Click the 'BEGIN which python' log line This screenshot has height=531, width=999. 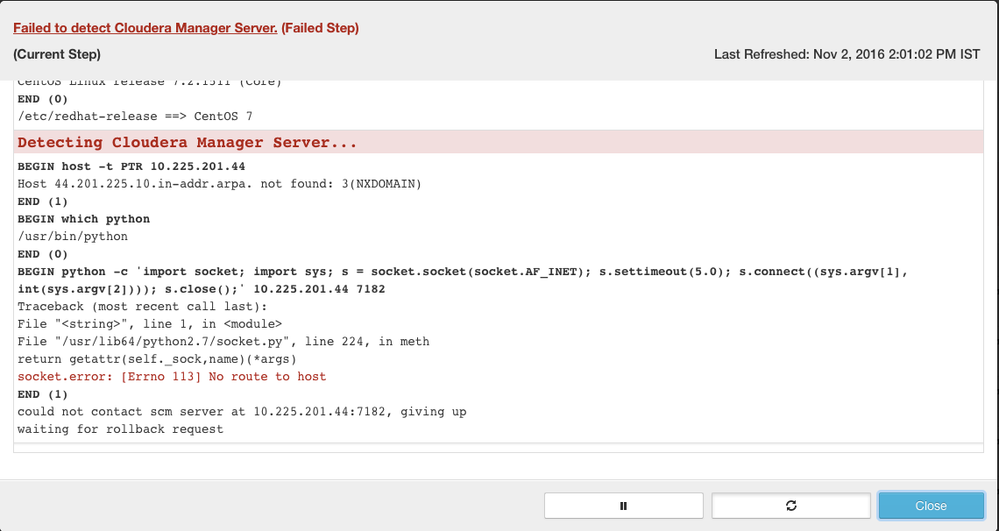(x=84, y=219)
